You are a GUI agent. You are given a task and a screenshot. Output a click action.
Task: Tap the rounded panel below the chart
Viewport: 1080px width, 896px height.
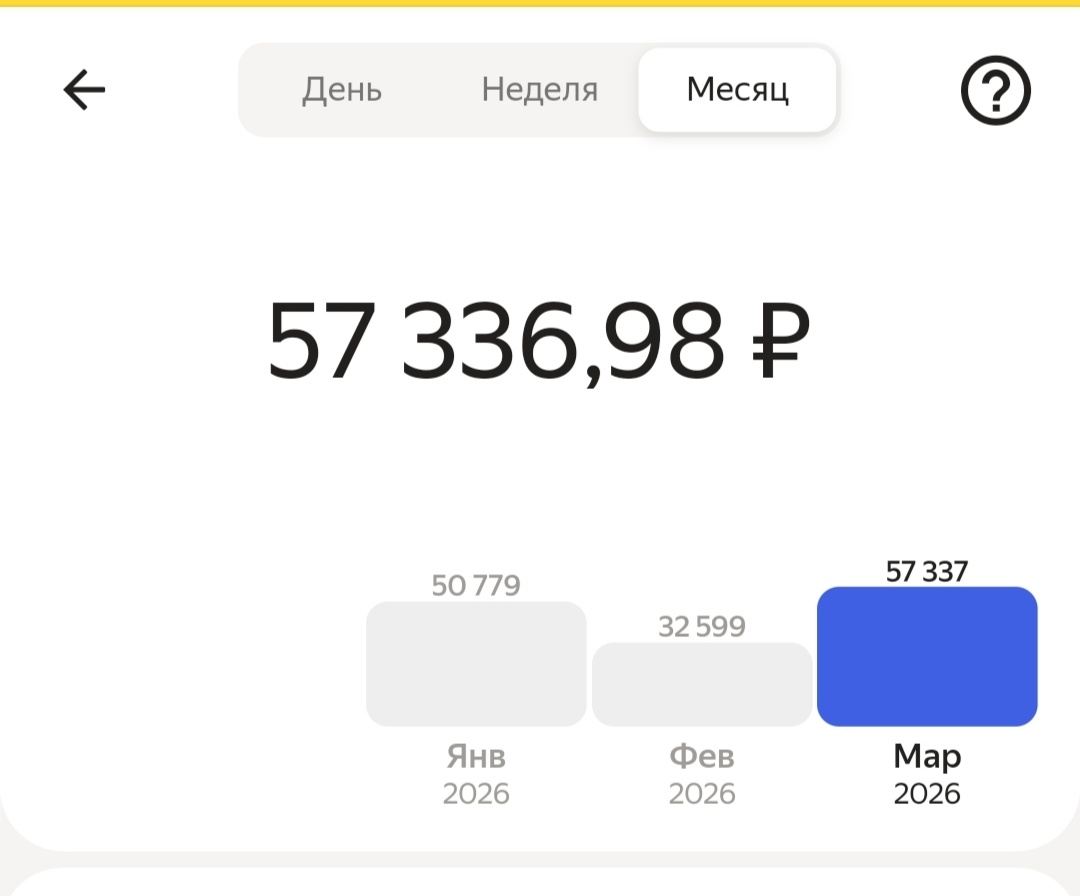(x=540, y=880)
